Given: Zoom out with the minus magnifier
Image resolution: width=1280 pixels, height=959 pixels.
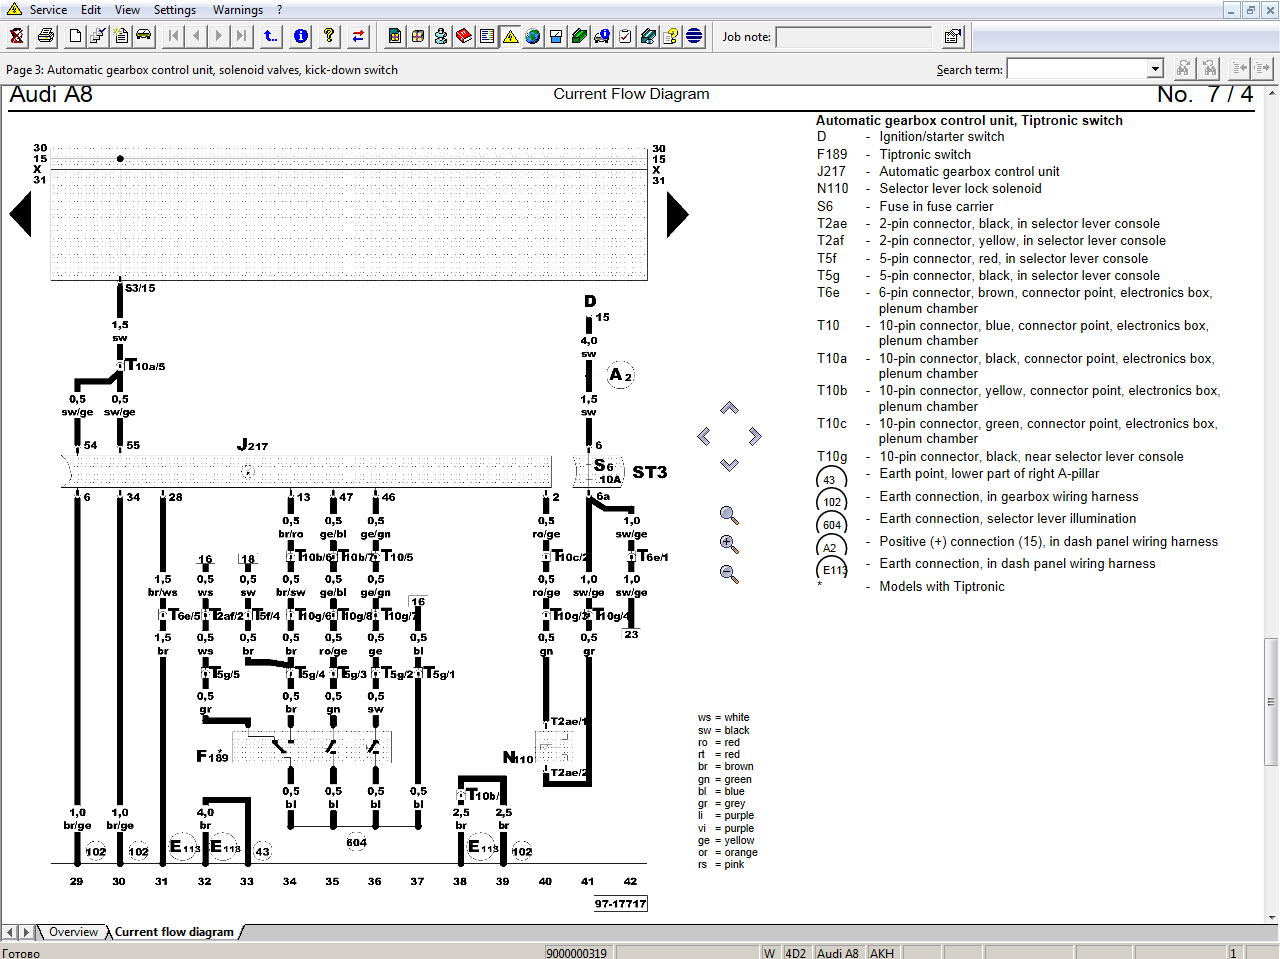Looking at the screenshot, I should point(729,574).
